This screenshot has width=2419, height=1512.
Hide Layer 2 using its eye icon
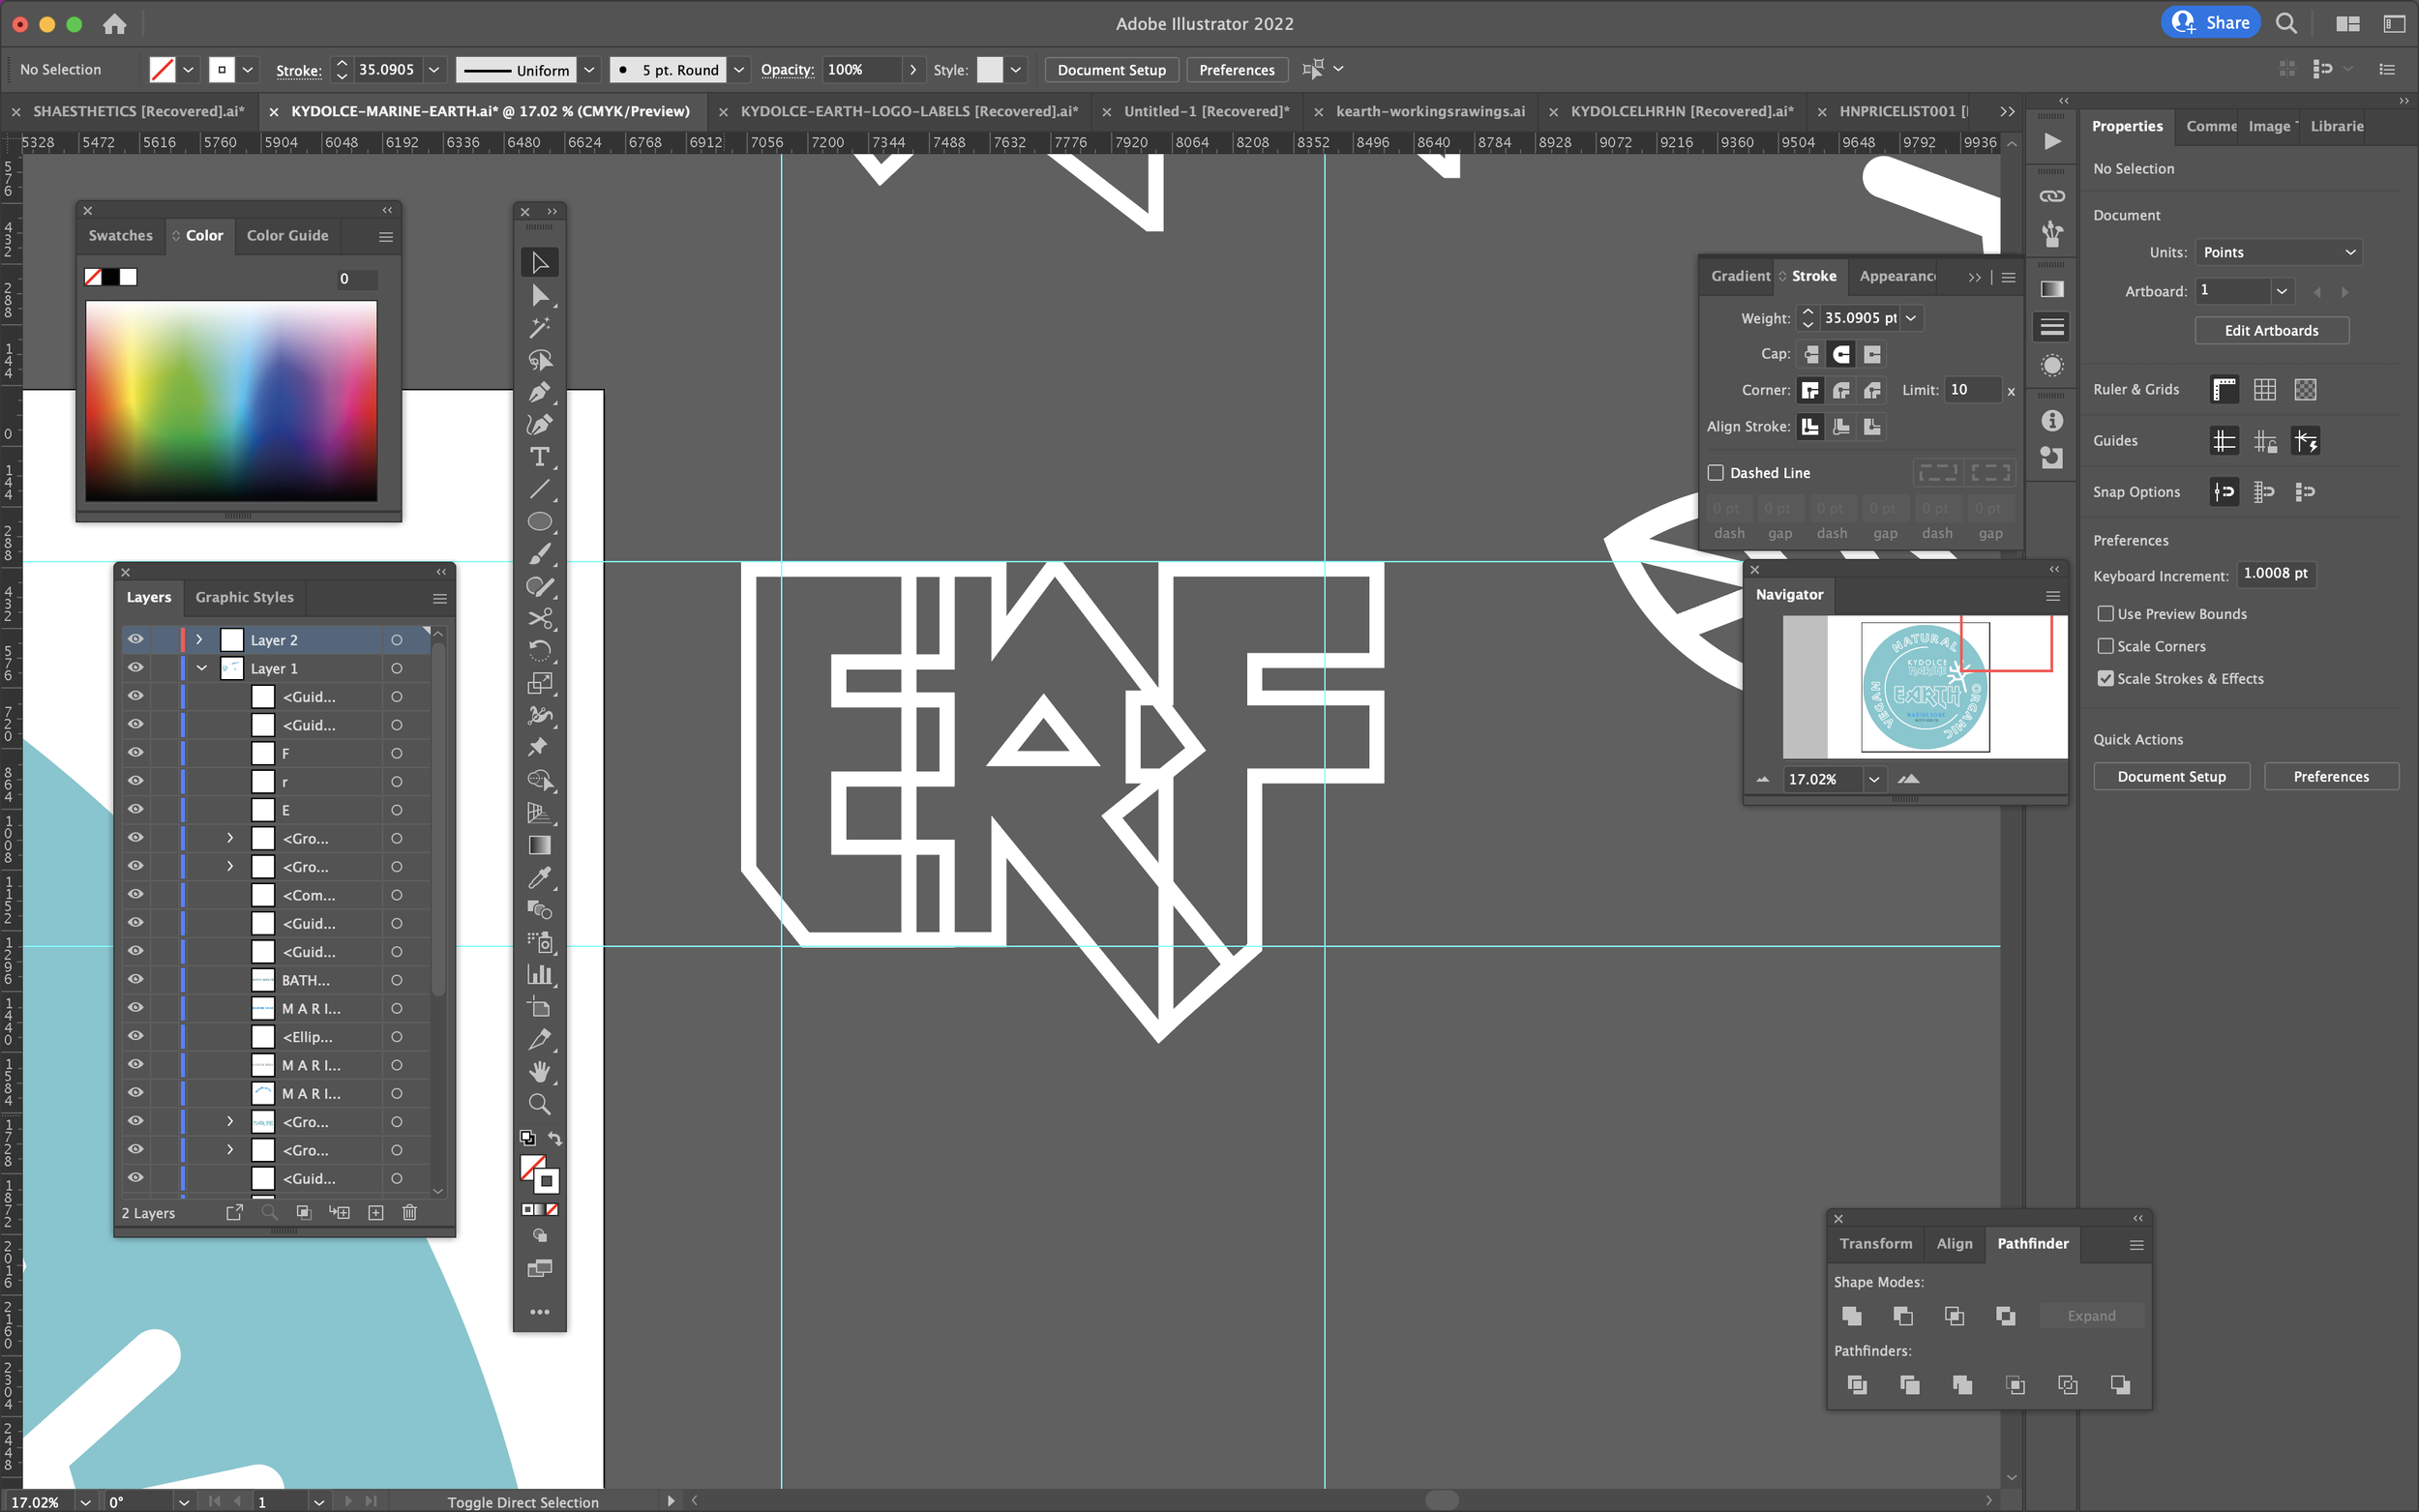click(x=135, y=640)
